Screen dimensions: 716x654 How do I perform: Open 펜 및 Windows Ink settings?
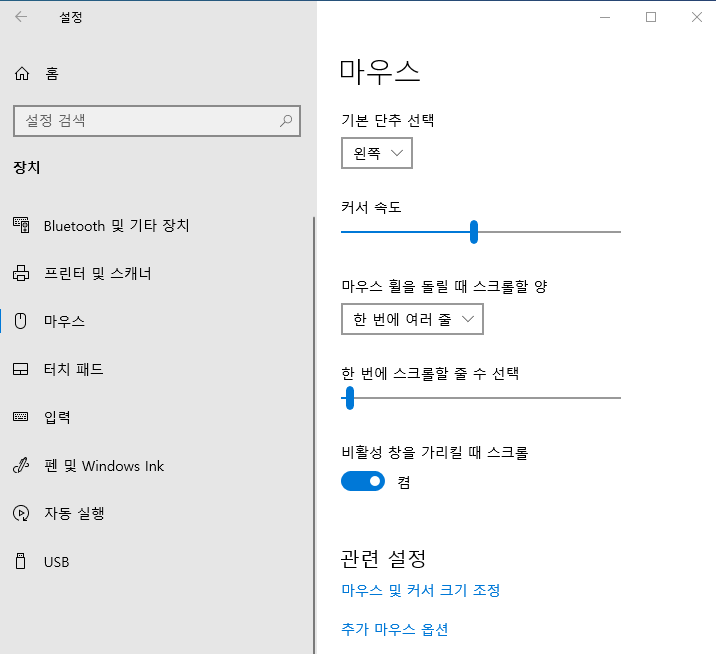pyautogui.click(x=157, y=465)
